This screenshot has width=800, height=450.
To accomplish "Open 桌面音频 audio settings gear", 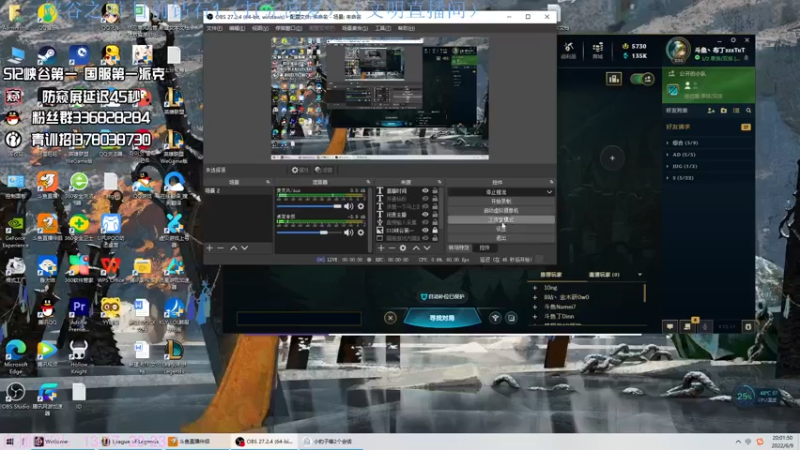I will point(361,233).
